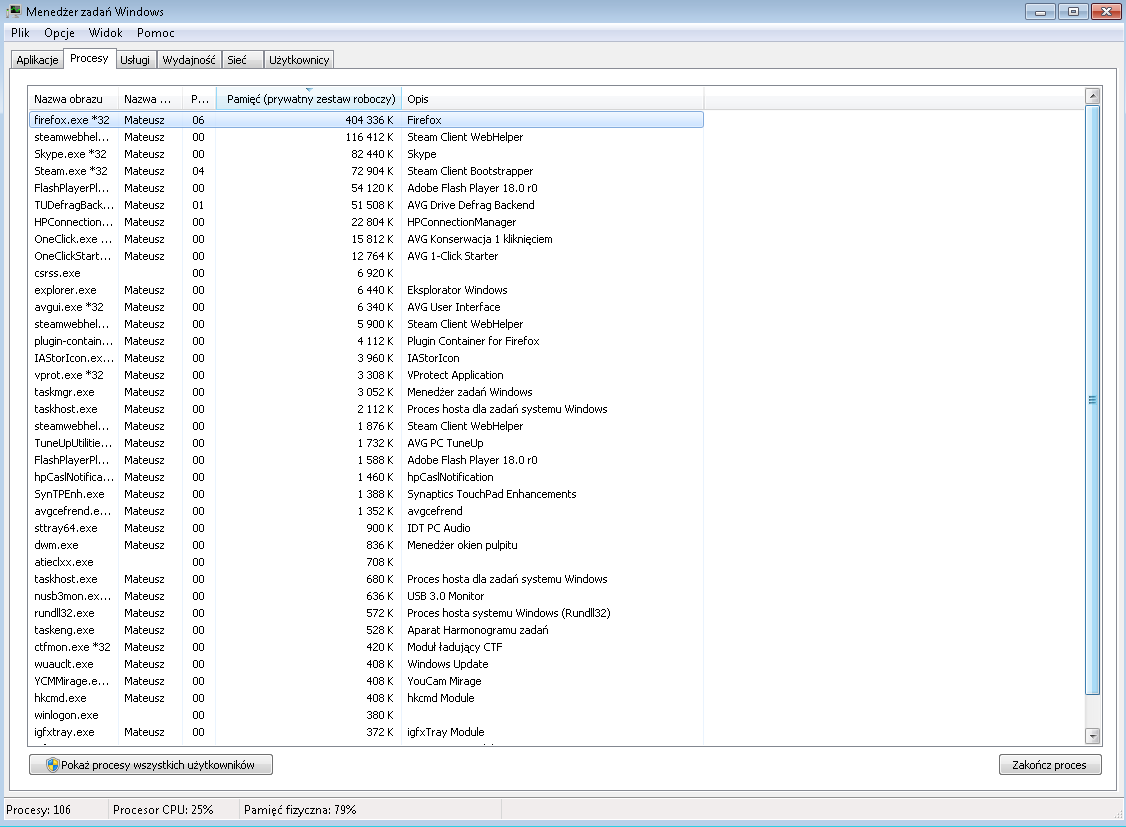Viewport: 1126px width, 827px height.
Task: Select the igfxtray.exe process
Action: 366,732
